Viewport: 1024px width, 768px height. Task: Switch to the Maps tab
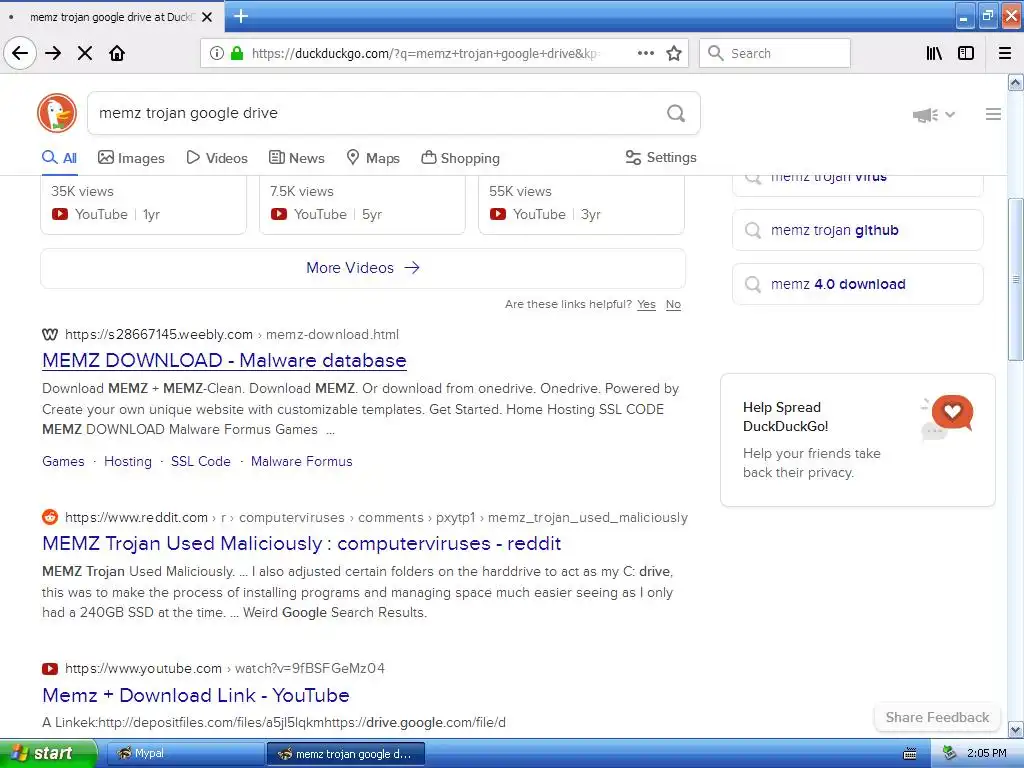coord(373,158)
